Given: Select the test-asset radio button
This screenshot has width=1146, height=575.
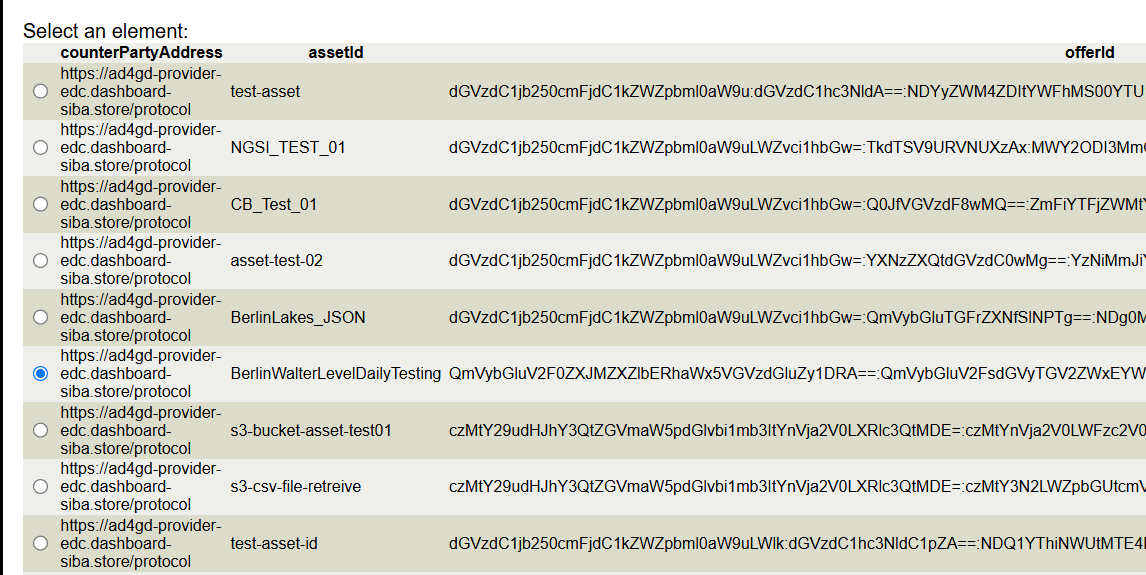Looking at the screenshot, I should [x=40, y=91].
